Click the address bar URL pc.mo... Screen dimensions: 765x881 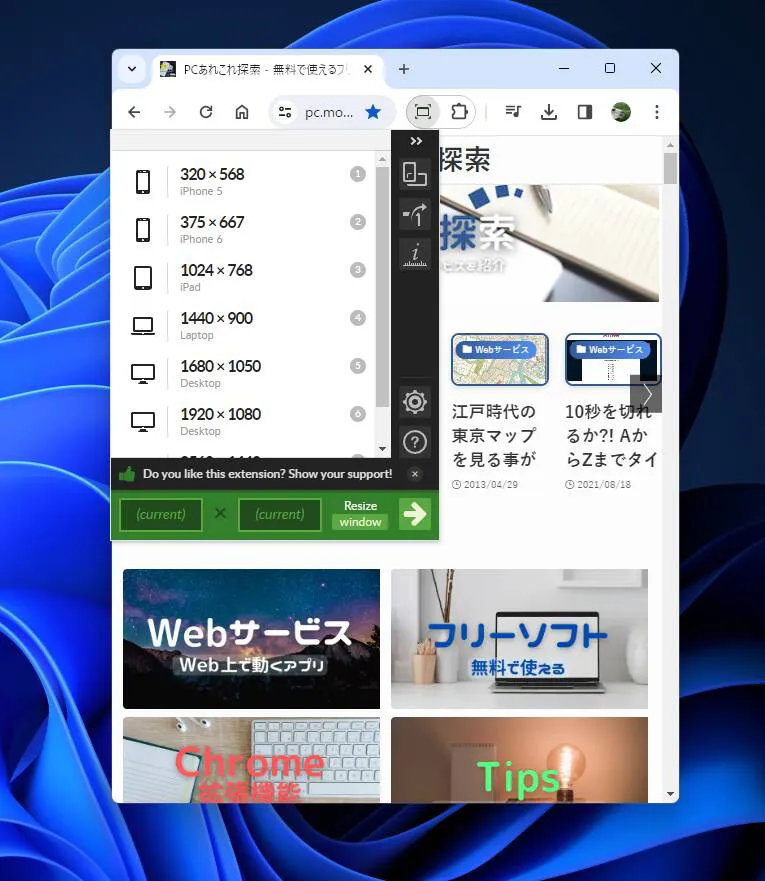point(329,113)
